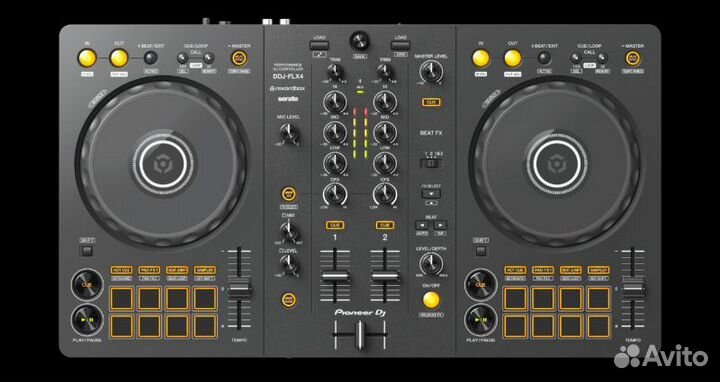Viewport: 720px width, 382px height.
Task: Click the channel 1 LOW EQ knob
Action: [x=335, y=163]
